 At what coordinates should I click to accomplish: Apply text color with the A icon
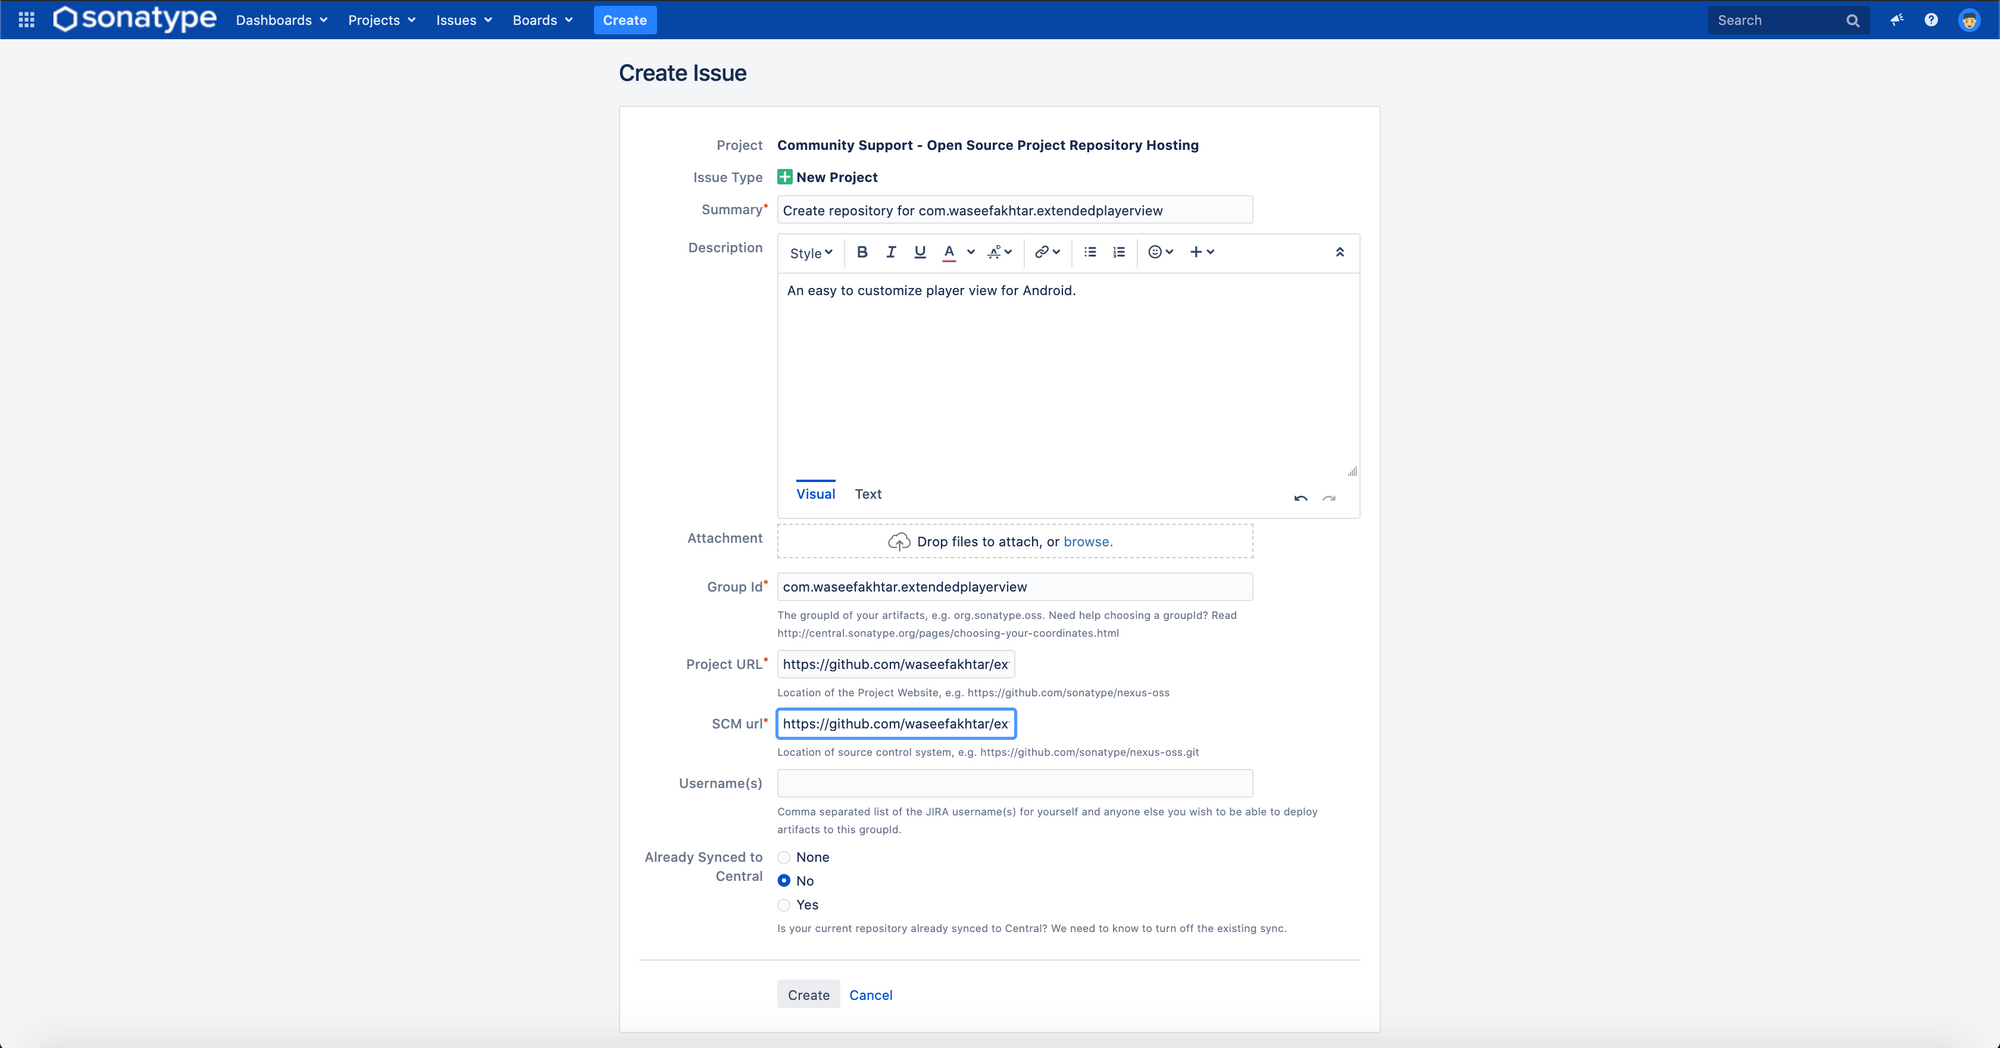949,252
